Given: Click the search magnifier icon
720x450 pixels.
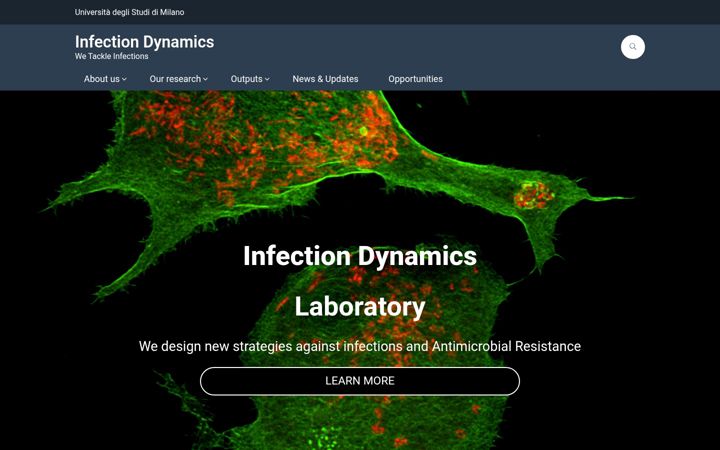Looking at the screenshot, I should (633, 47).
